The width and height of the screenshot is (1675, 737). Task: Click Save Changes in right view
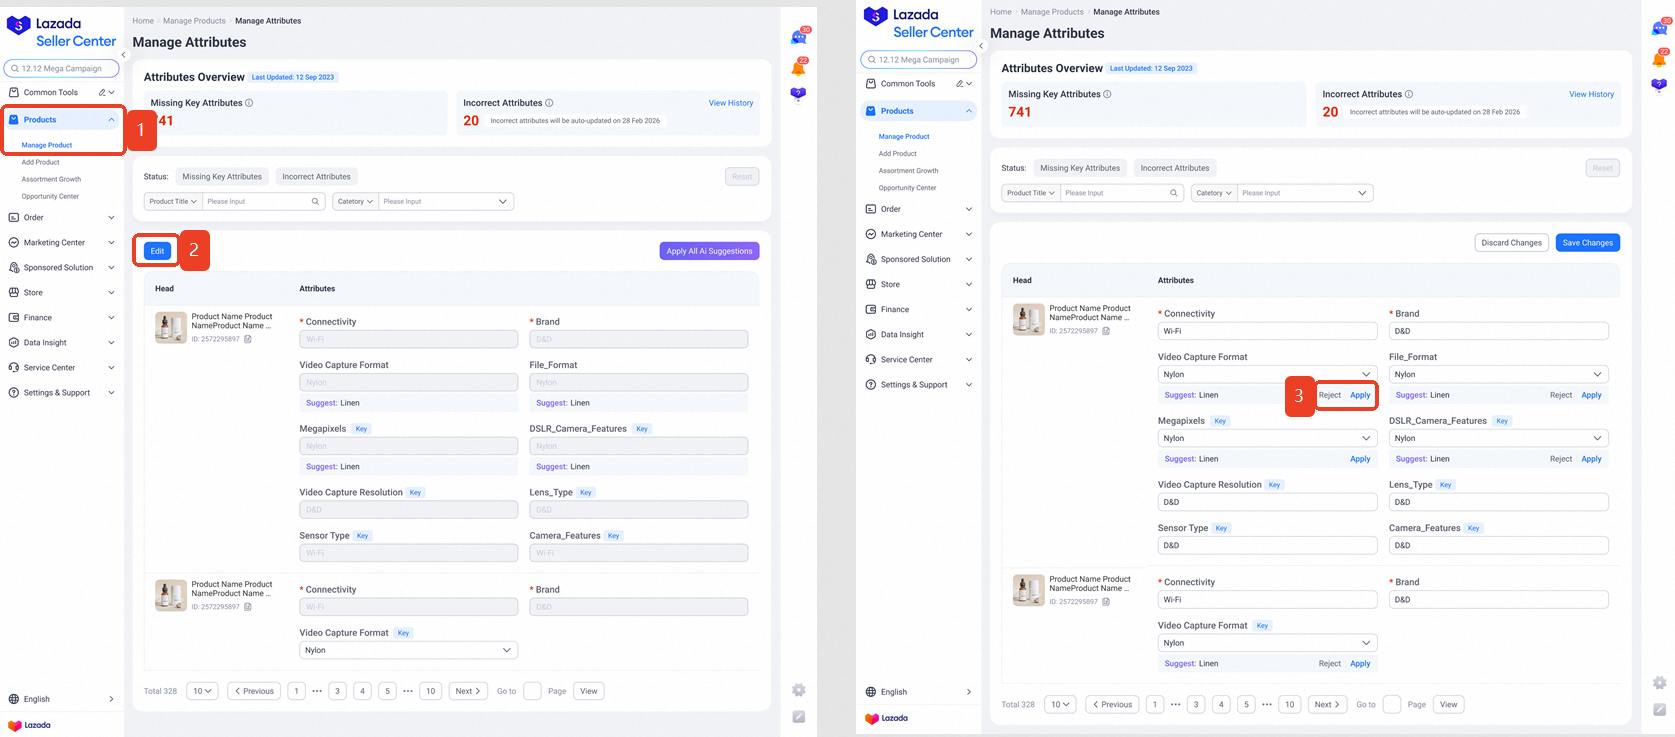pyautogui.click(x=1588, y=243)
